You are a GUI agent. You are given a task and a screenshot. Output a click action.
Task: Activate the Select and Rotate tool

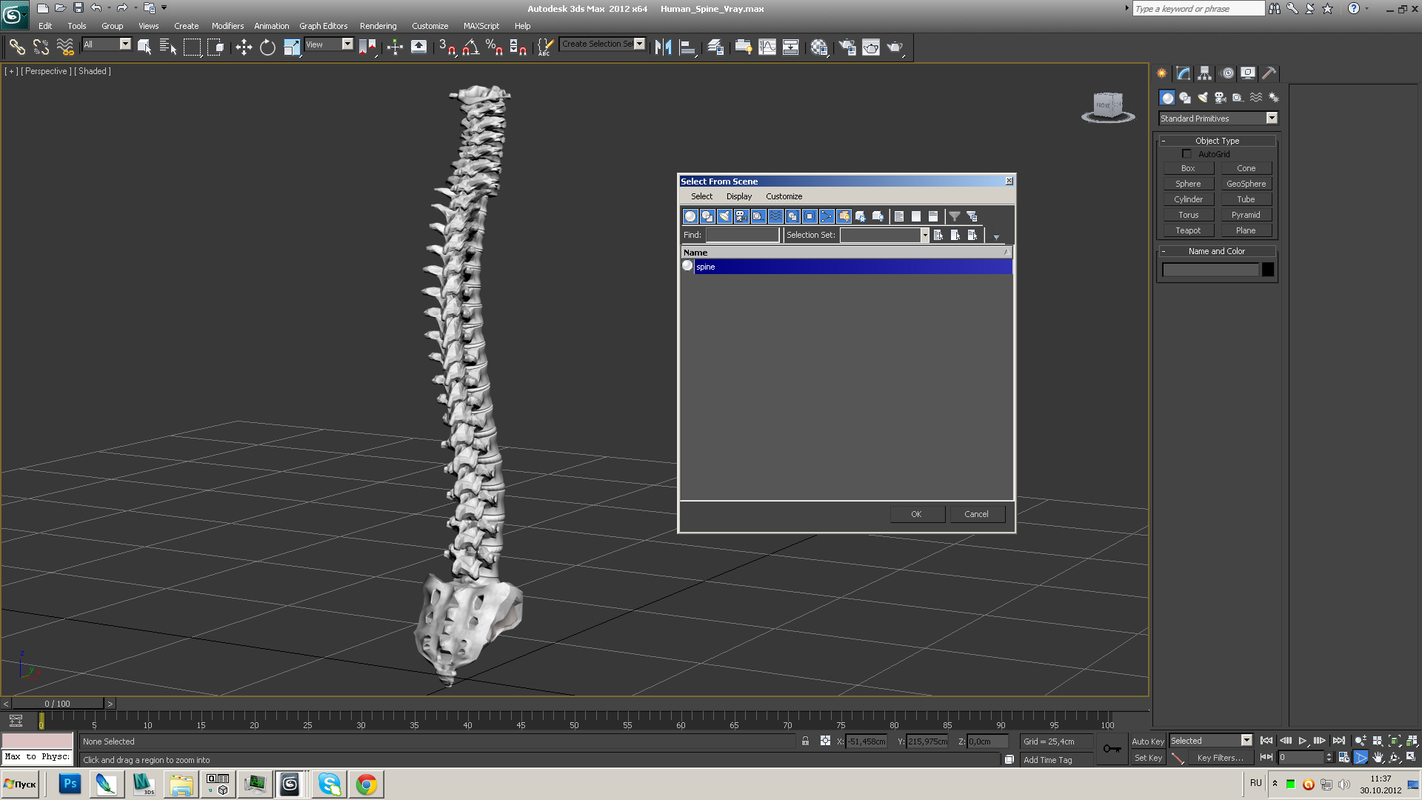click(266, 47)
